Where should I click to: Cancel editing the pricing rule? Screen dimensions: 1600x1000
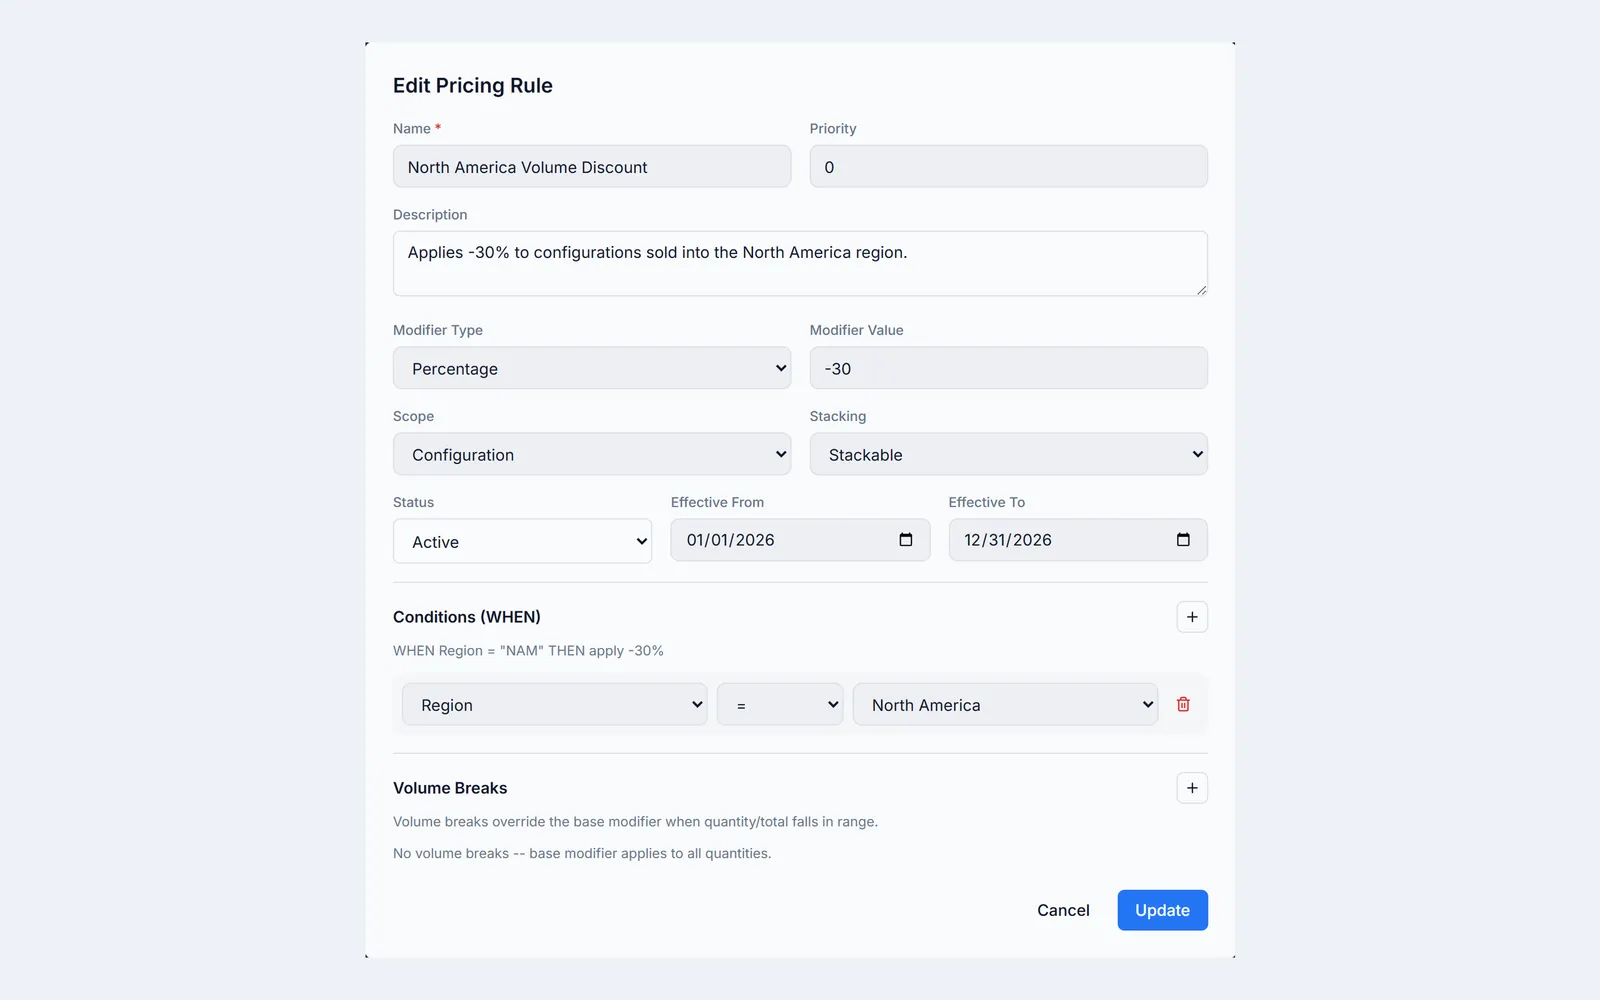[1063, 910]
